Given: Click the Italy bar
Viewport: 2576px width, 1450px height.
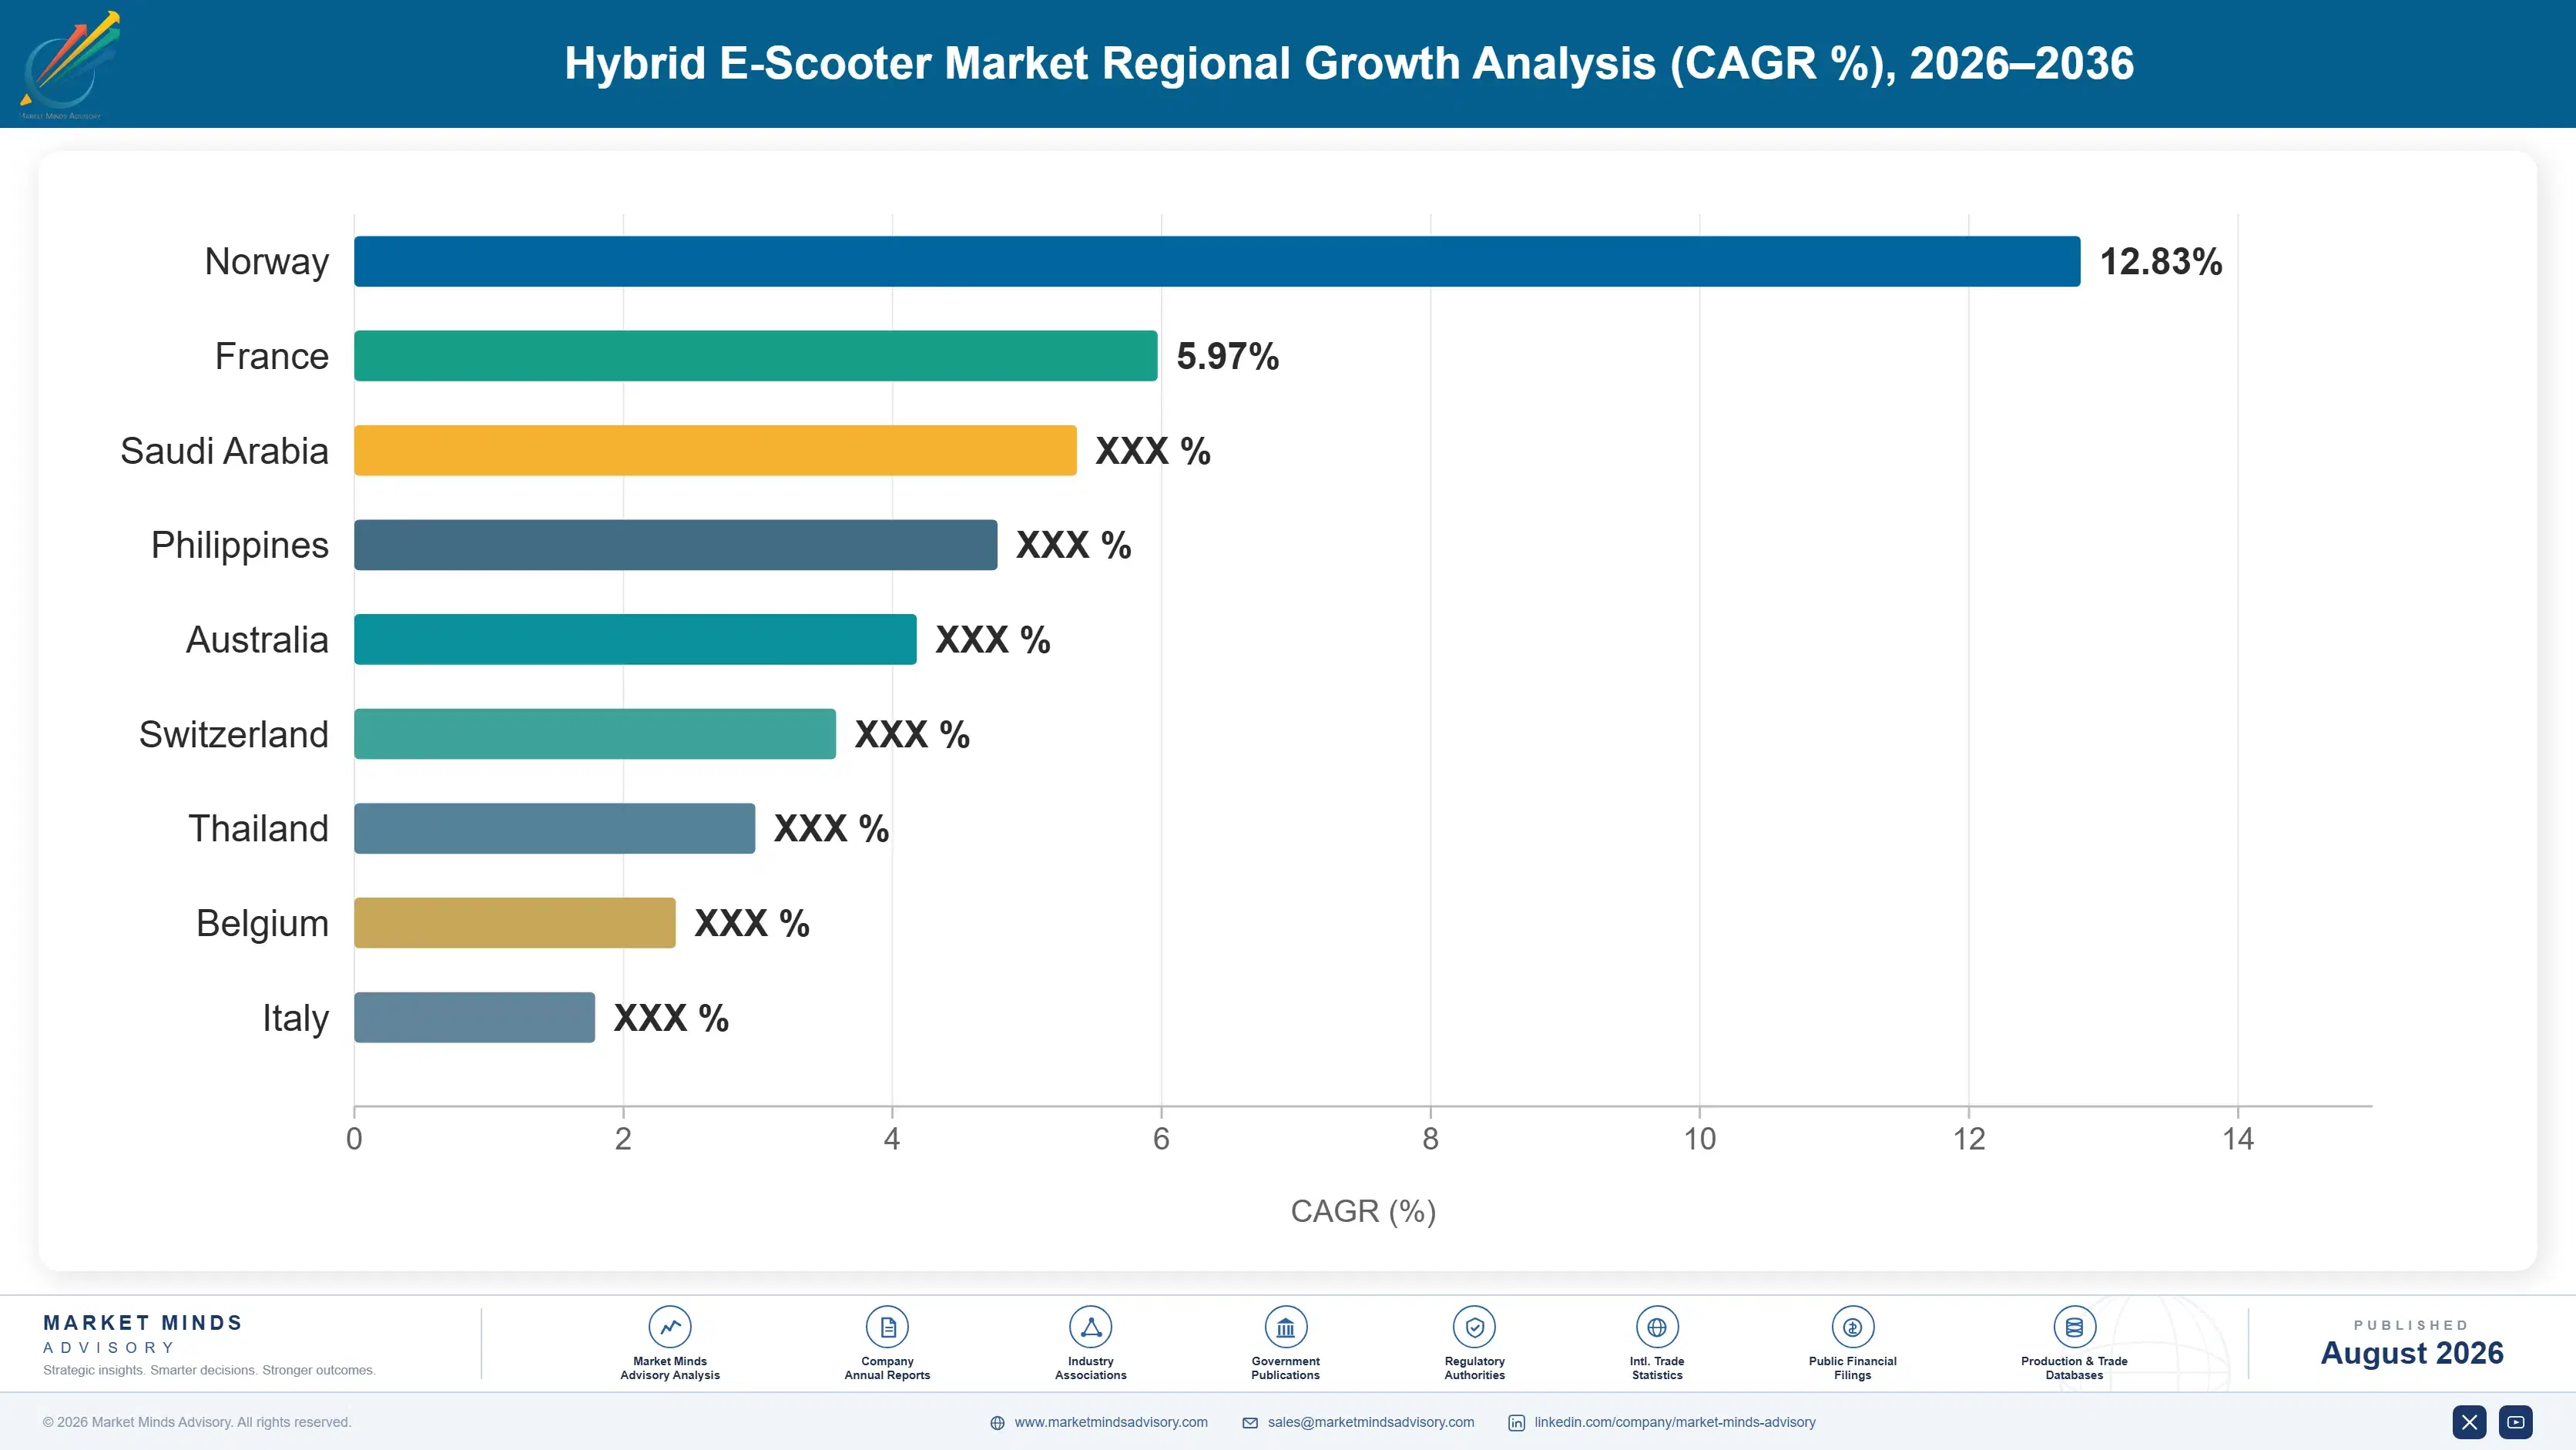Looking at the screenshot, I should (474, 1017).
